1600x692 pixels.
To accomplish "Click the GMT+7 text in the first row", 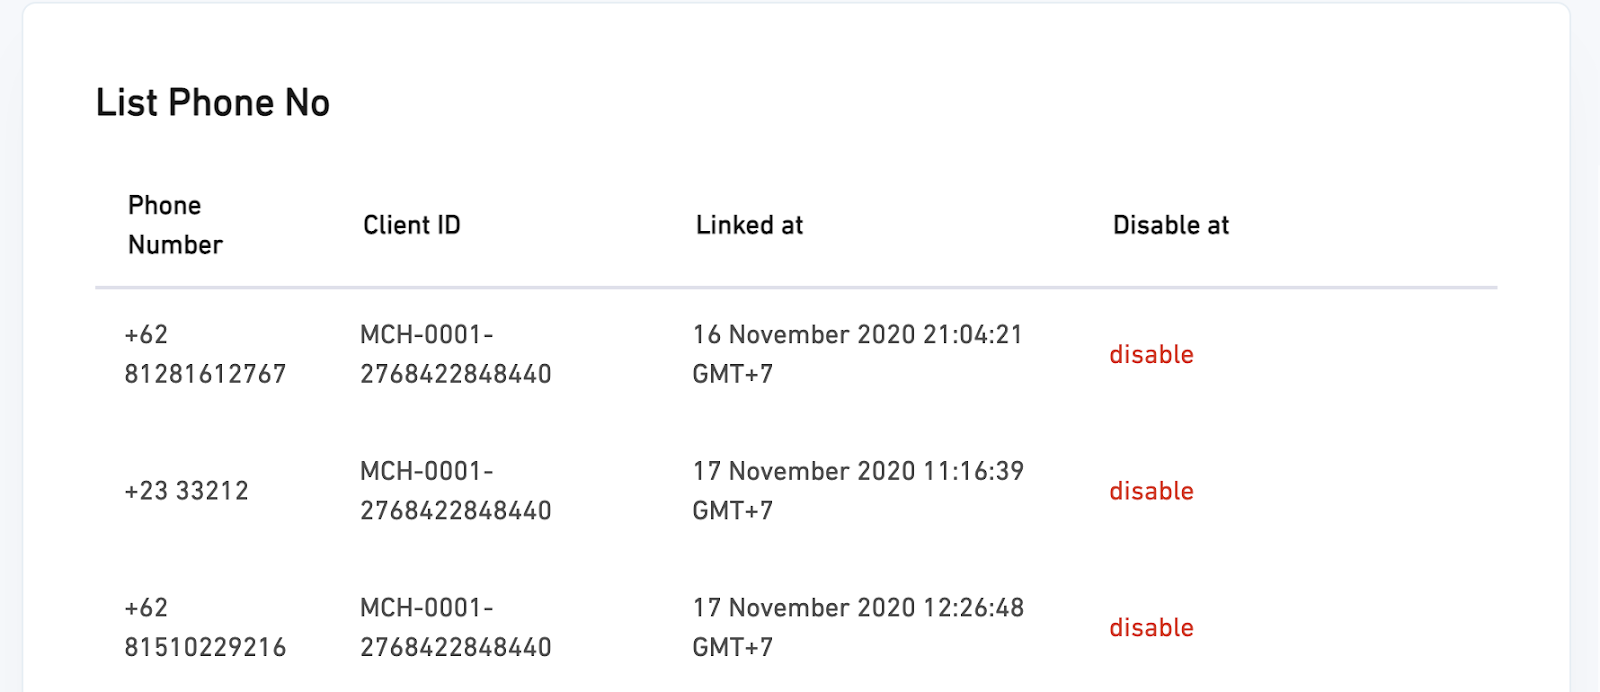I will 733,374.
